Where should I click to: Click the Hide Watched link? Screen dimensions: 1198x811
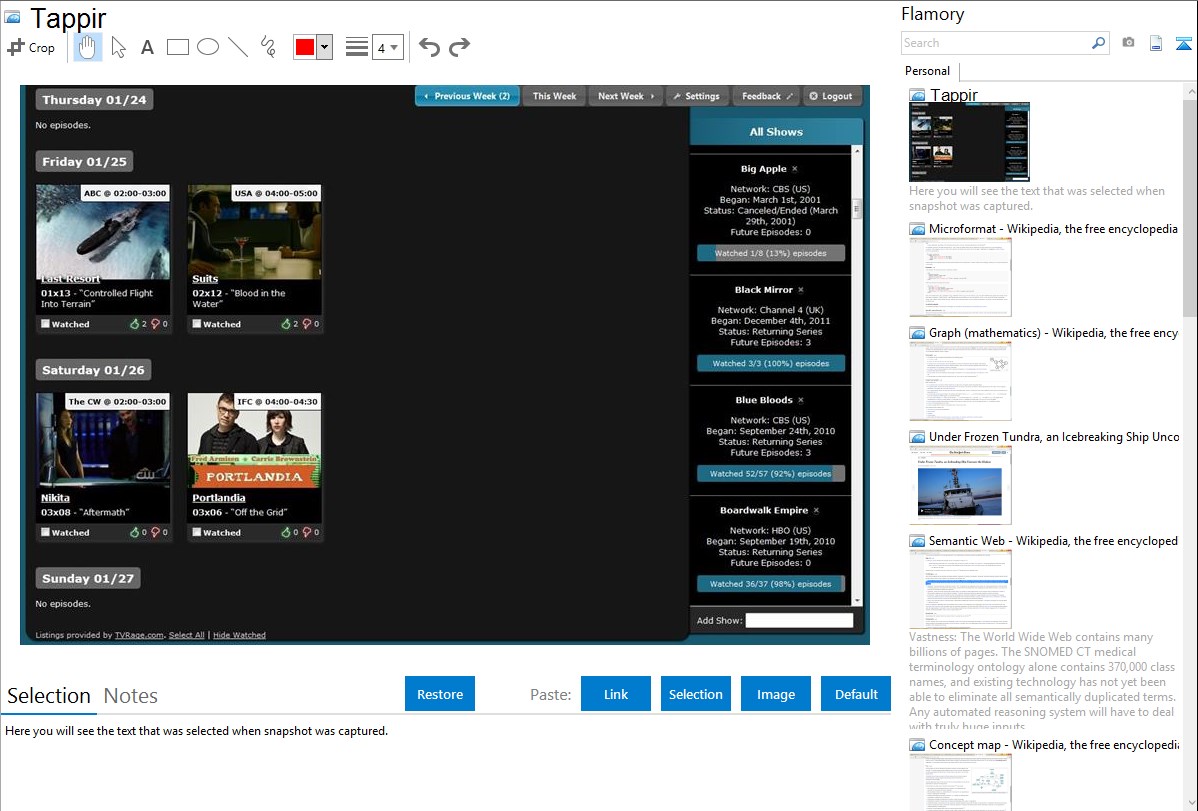pos(239,635)
